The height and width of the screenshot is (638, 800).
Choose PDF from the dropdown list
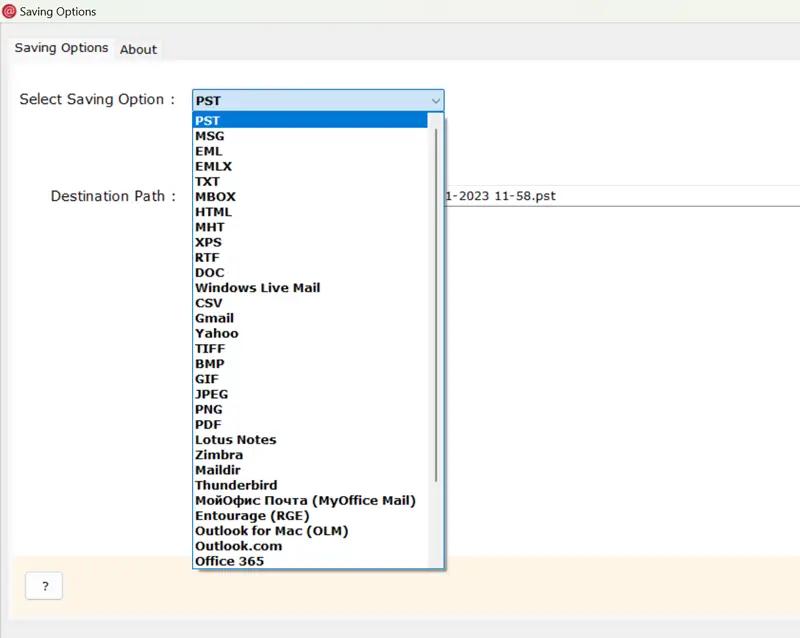click(x=310, y=424)
